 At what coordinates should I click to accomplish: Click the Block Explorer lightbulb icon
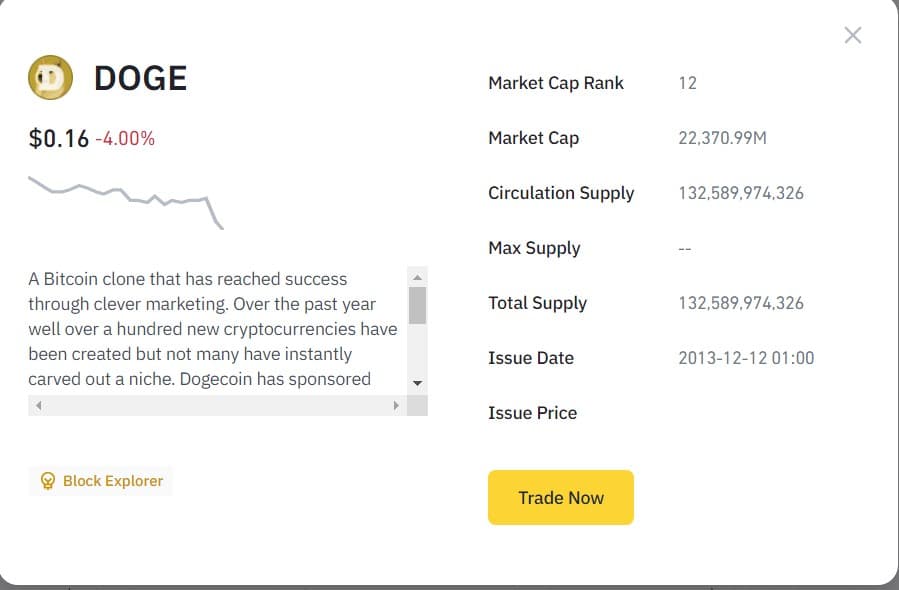(48, 480)
